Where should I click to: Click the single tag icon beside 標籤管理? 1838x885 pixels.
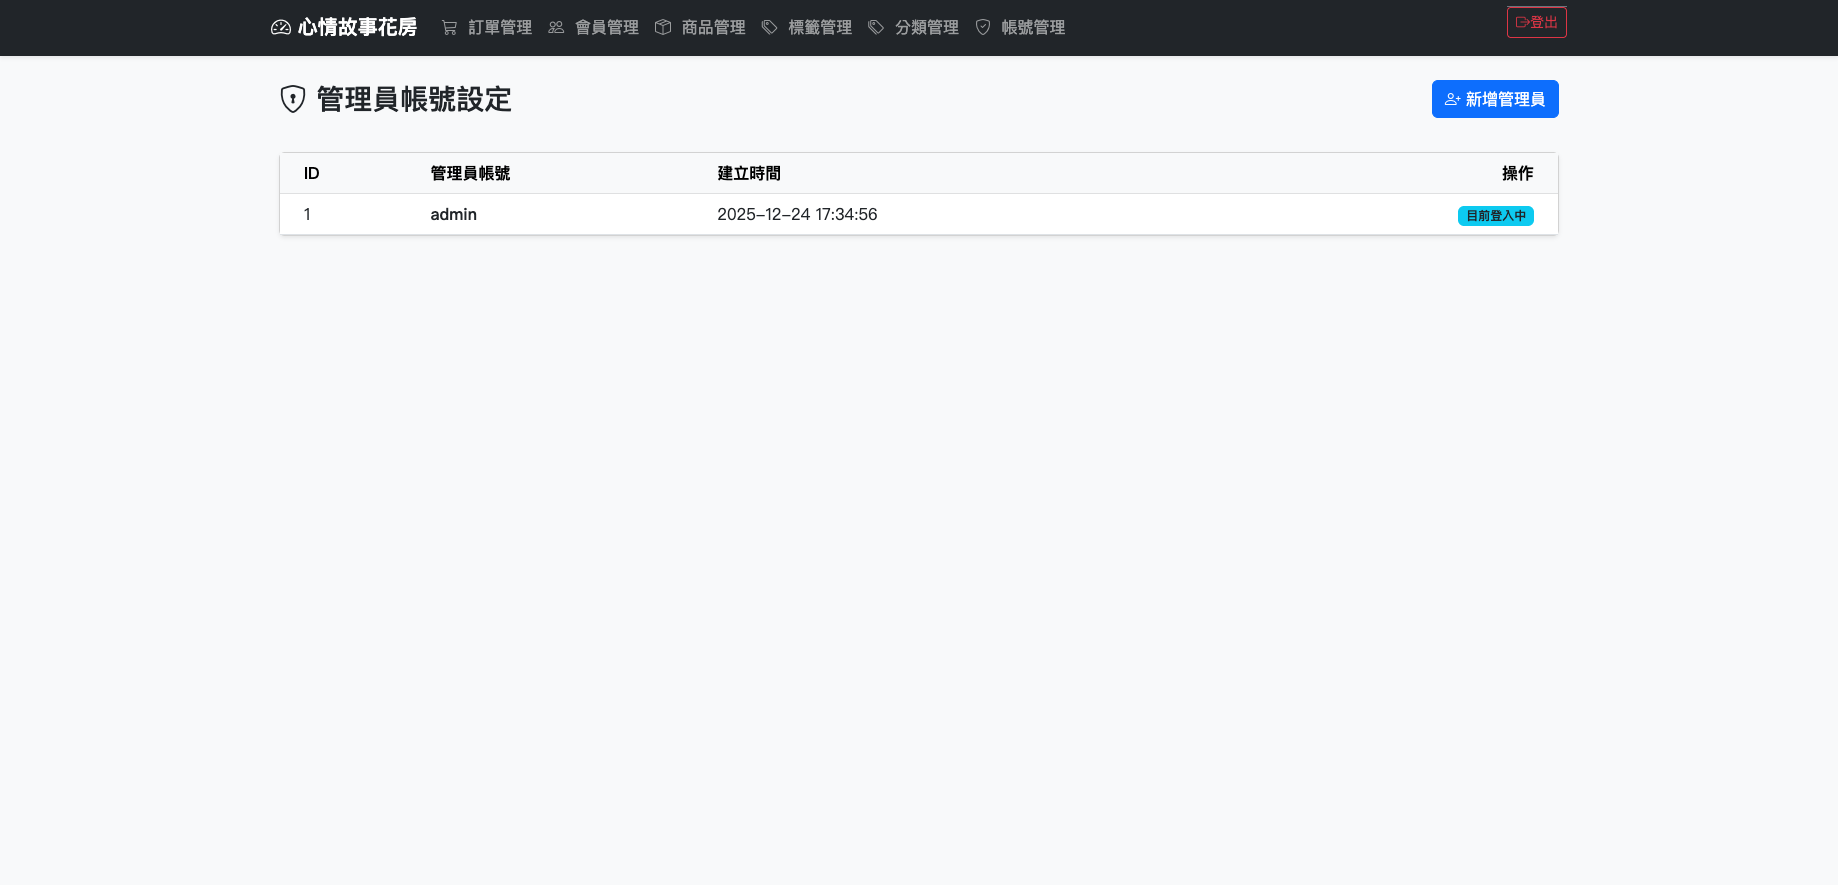click(x=769, y=28)
